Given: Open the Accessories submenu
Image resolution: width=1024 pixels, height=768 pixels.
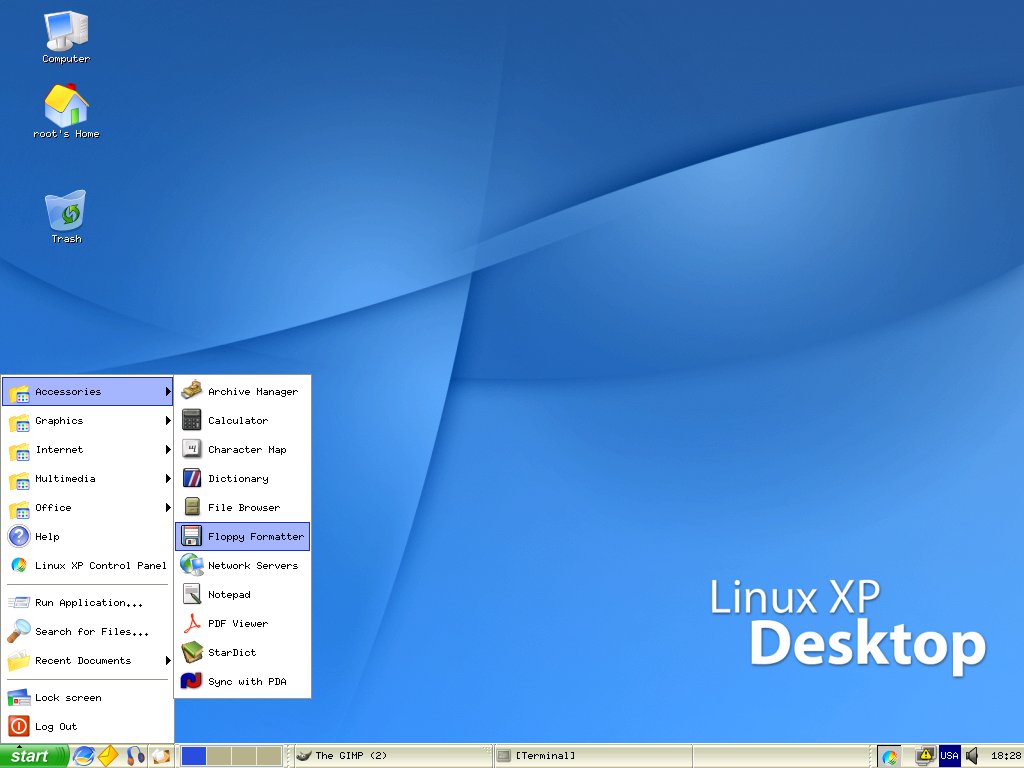Looking at the screenshot, I should click(88, 392).
